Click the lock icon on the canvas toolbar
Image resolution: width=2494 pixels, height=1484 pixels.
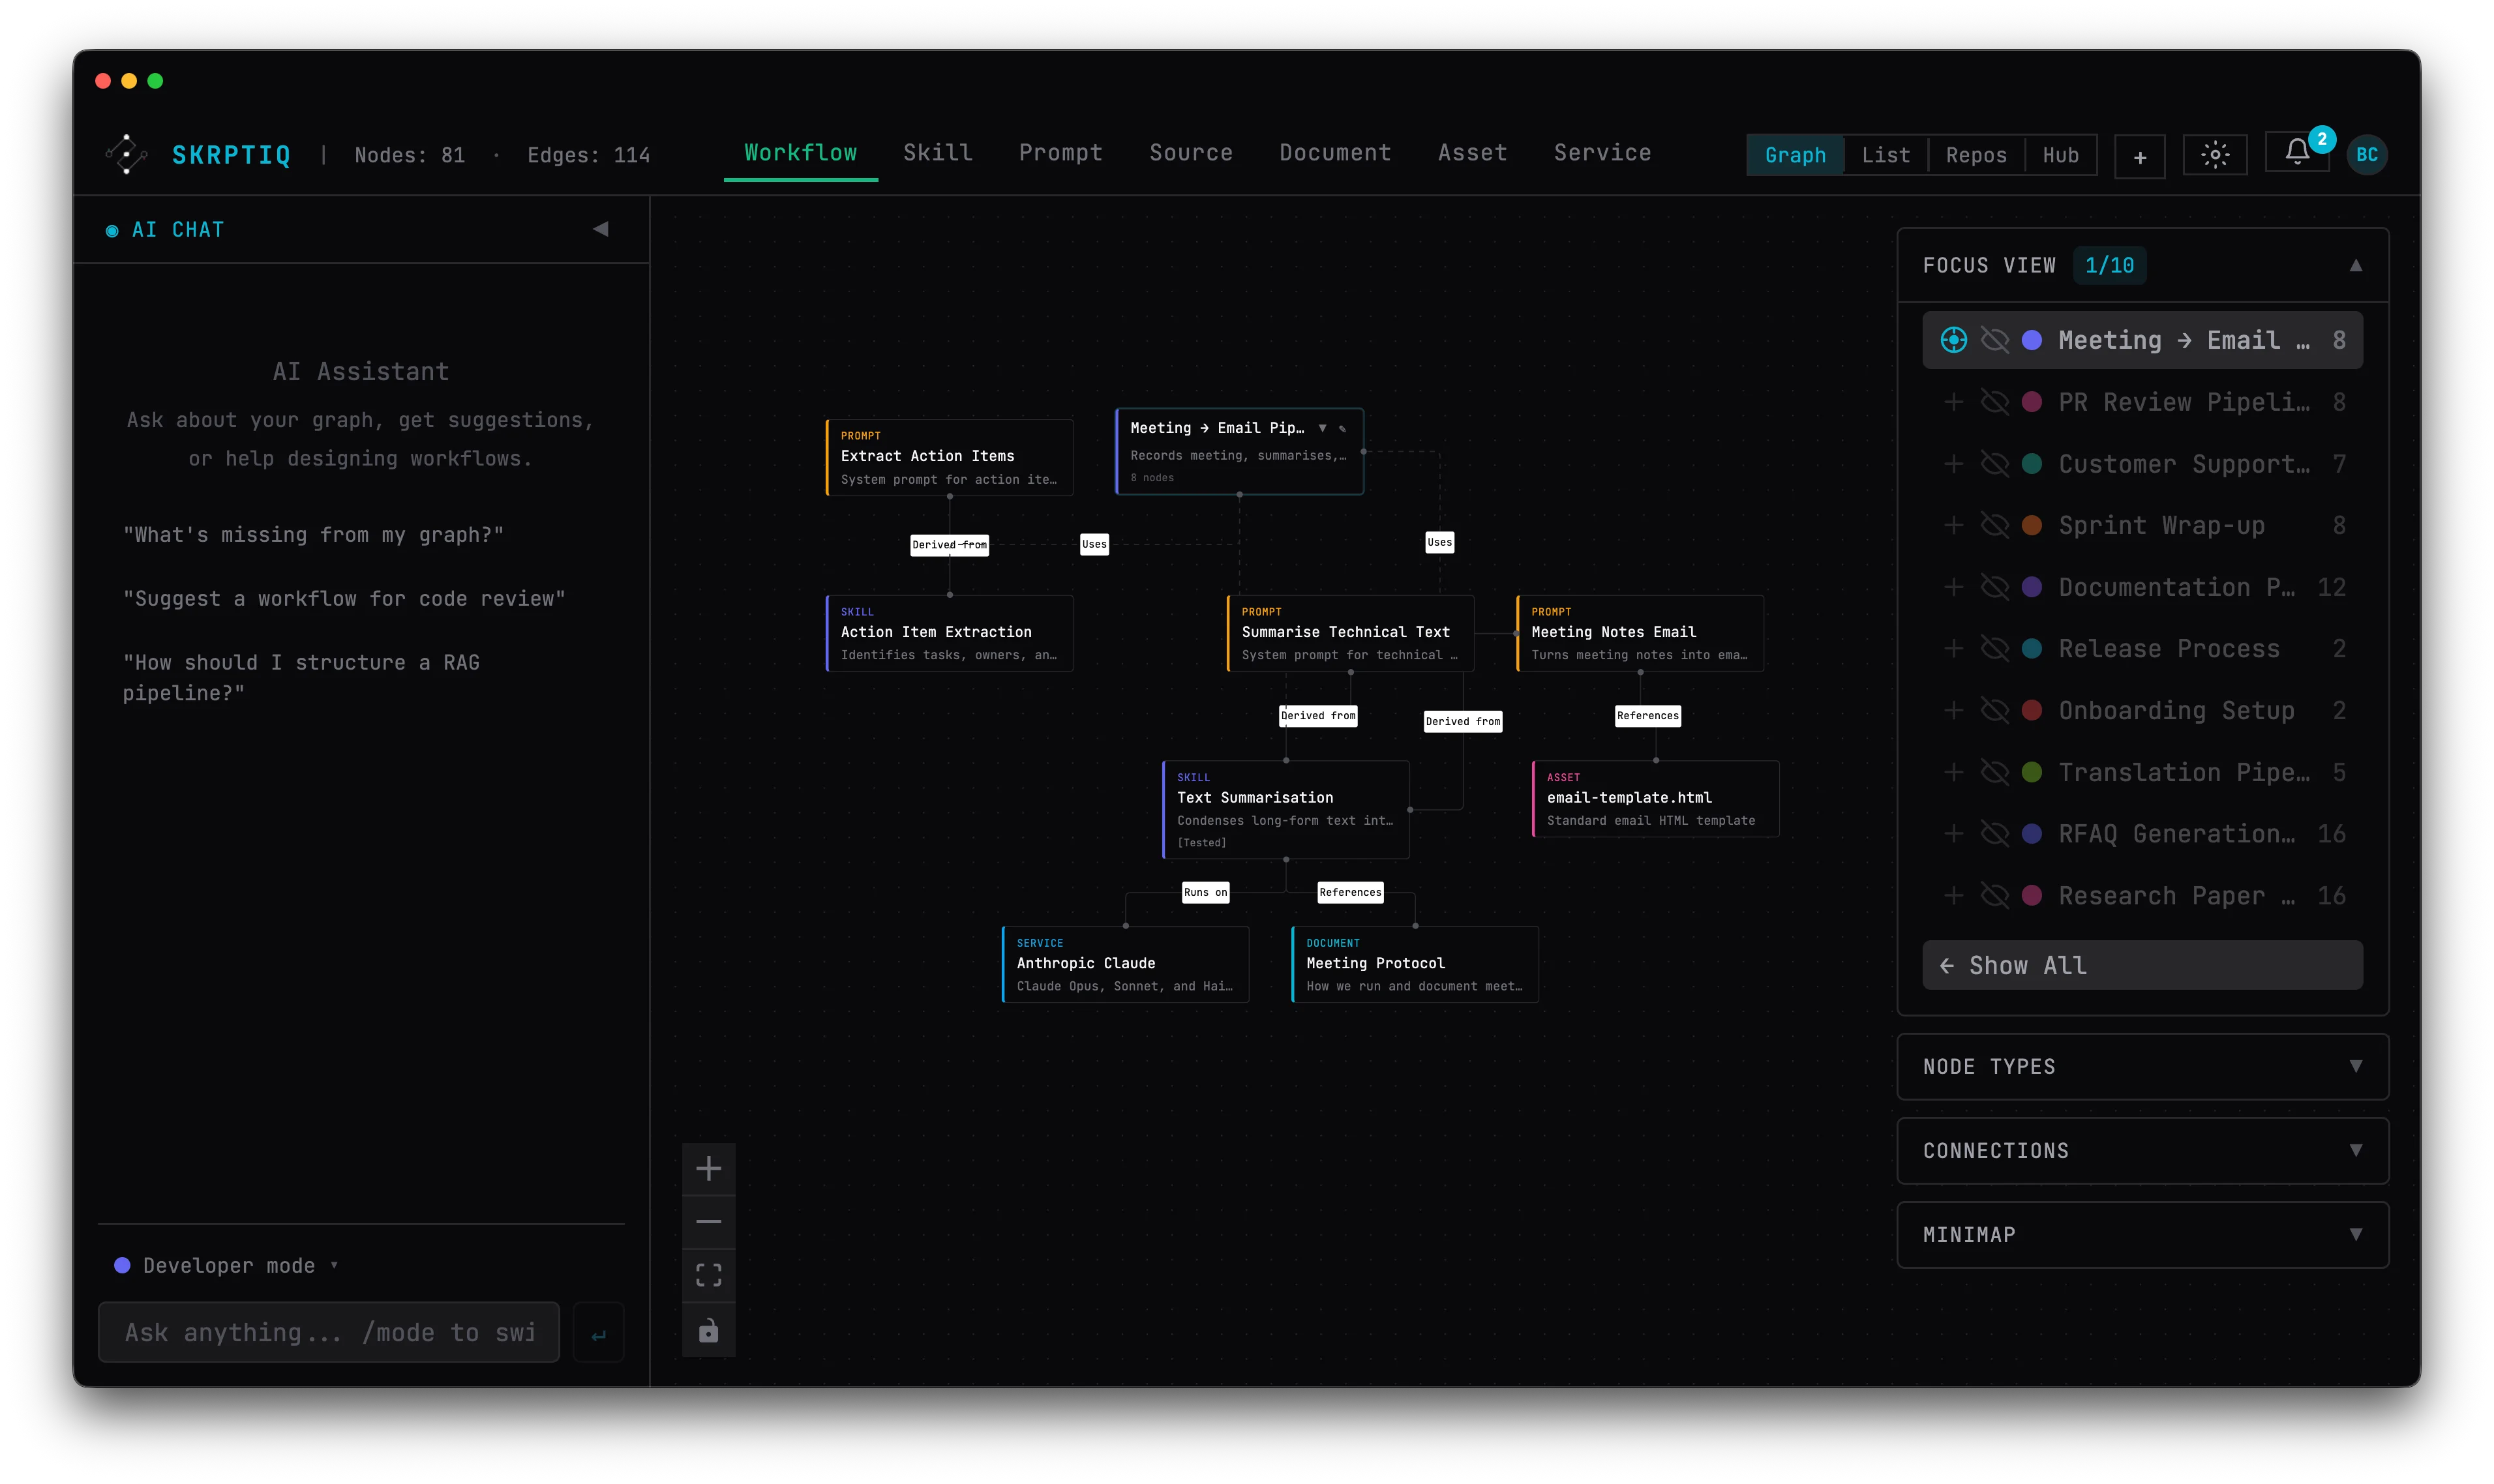pos(708,1330)
